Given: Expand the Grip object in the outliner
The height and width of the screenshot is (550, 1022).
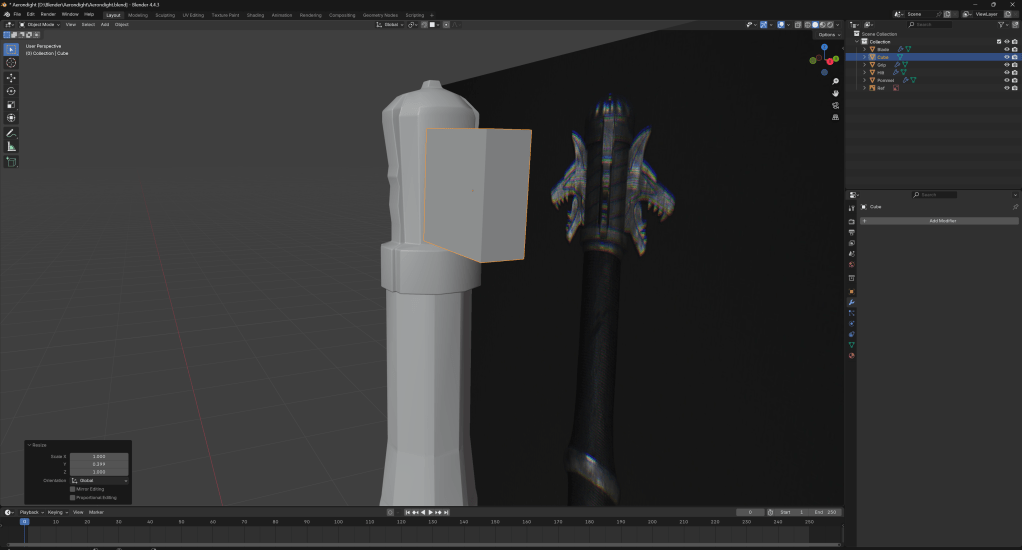Looking at the screenshot, I should pos(865,65).
